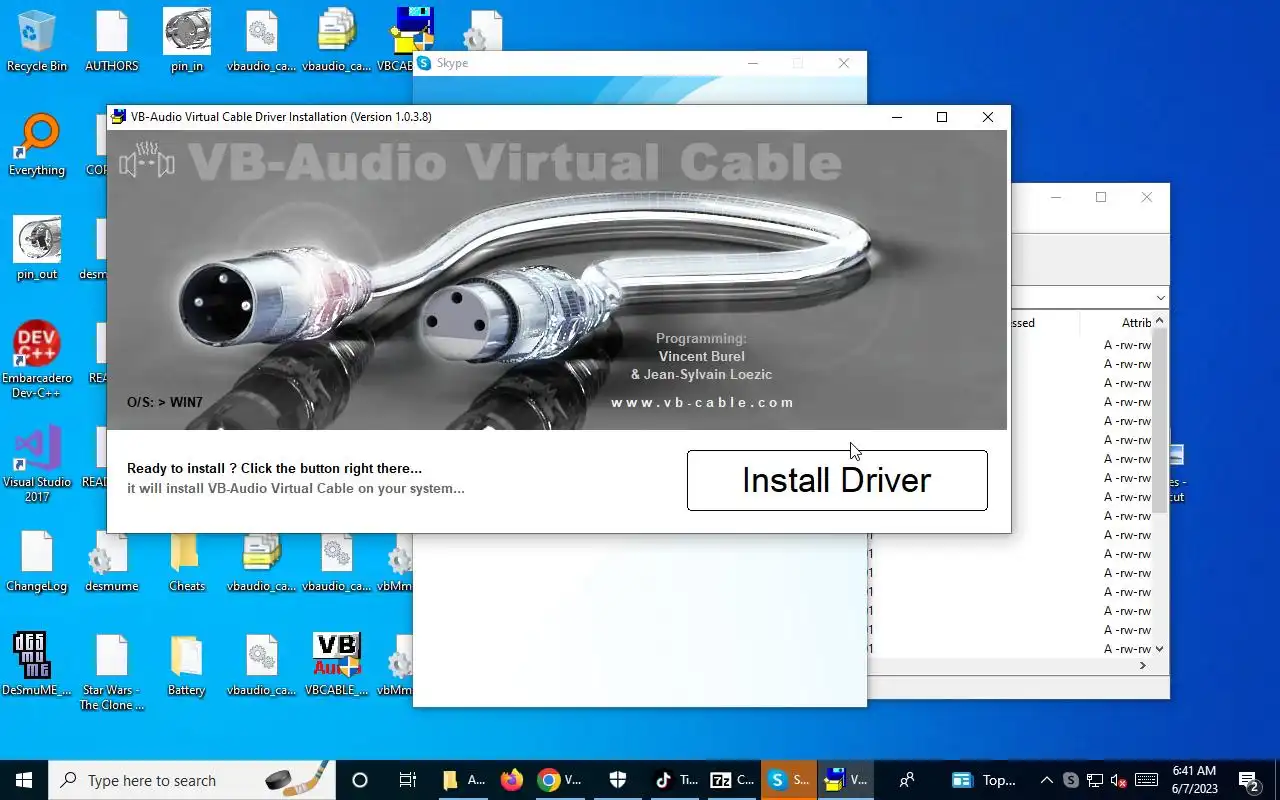Open the Recycle Bin desktop icon
The height and width of the screenshot is (800, 1280).
37,42
